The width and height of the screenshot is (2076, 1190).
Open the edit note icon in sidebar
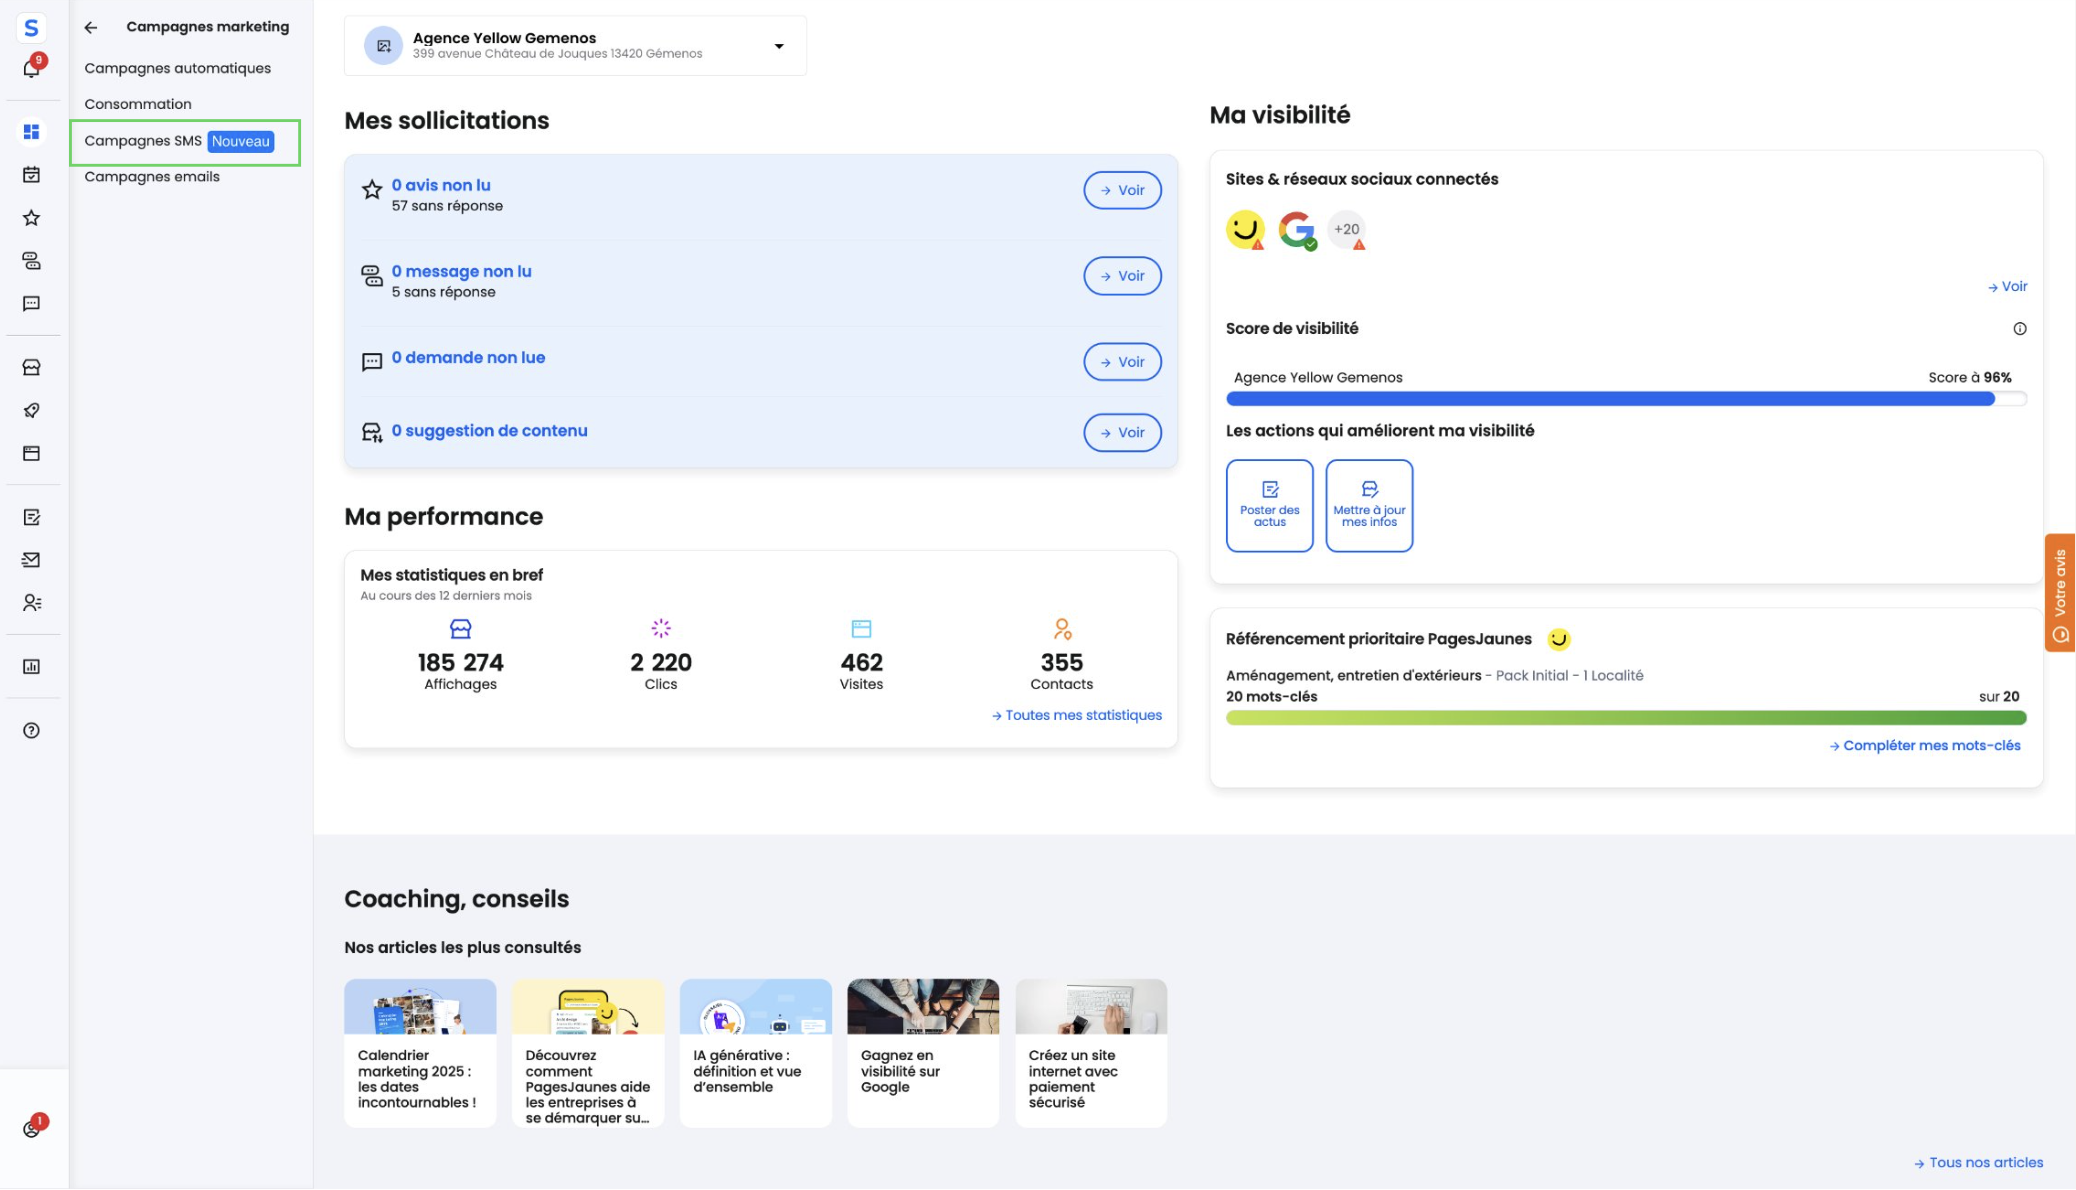(x=31, y=518)
